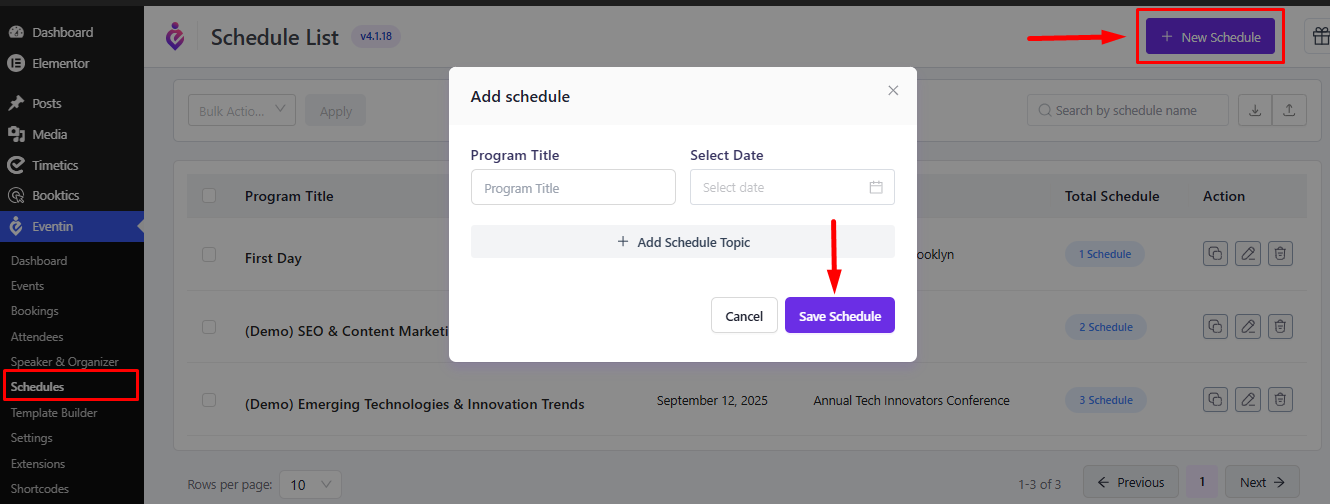Image resolution: width=1330 pixels, height=504 pixels.
Task: Click the download export icon button
Action: [1254, 110]
